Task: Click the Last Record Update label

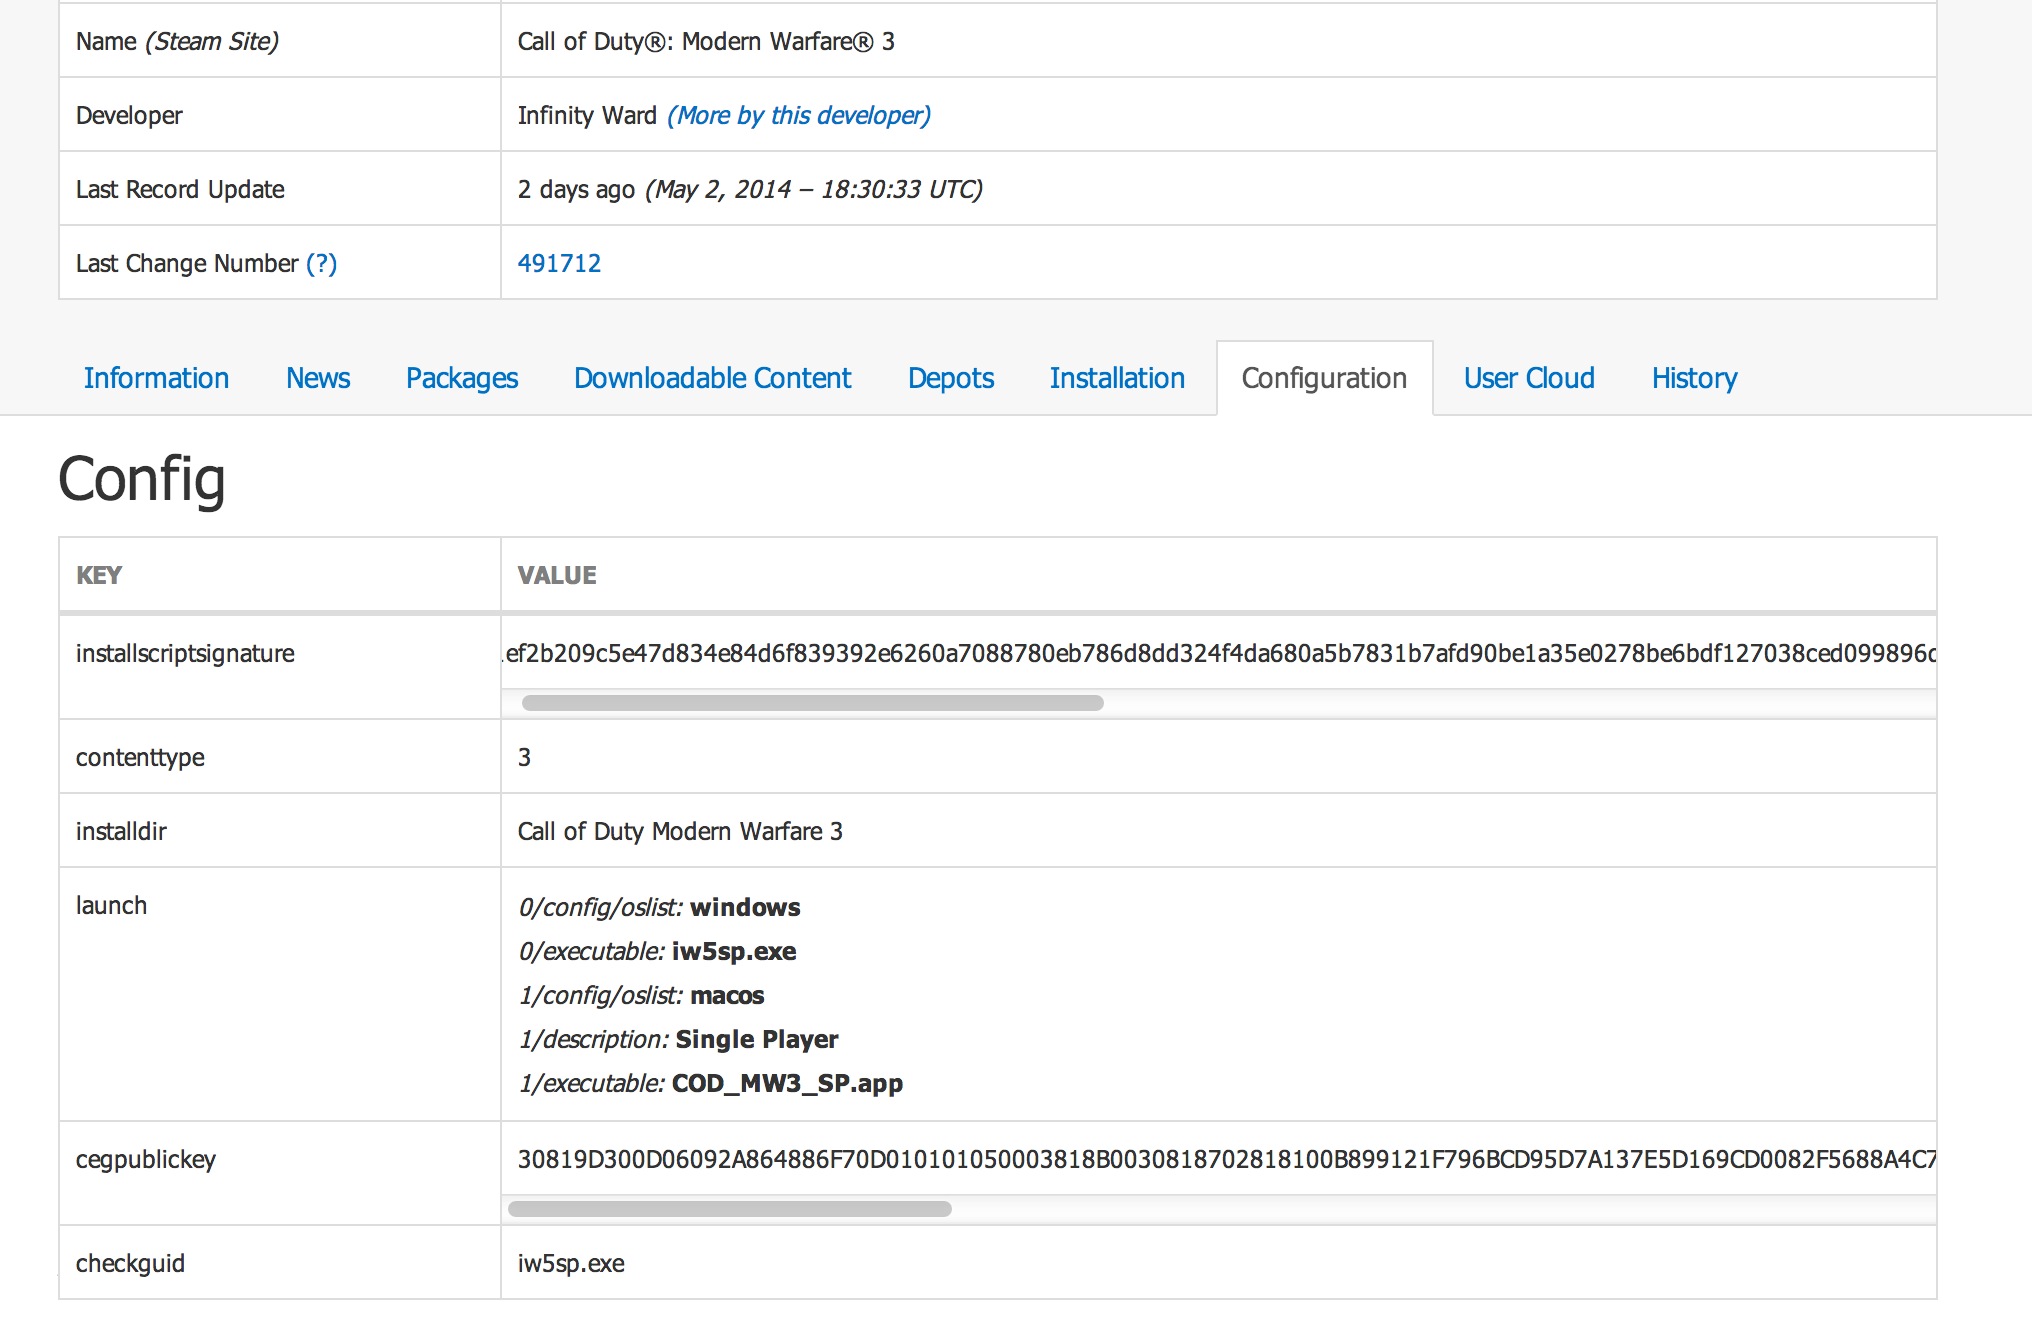Action: (180, 189)
